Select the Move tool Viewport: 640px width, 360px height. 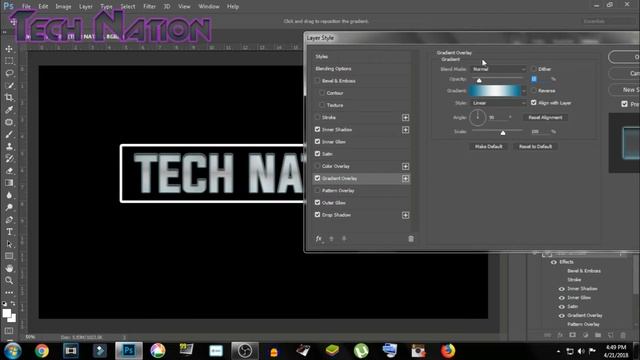(x=9, y=49)
